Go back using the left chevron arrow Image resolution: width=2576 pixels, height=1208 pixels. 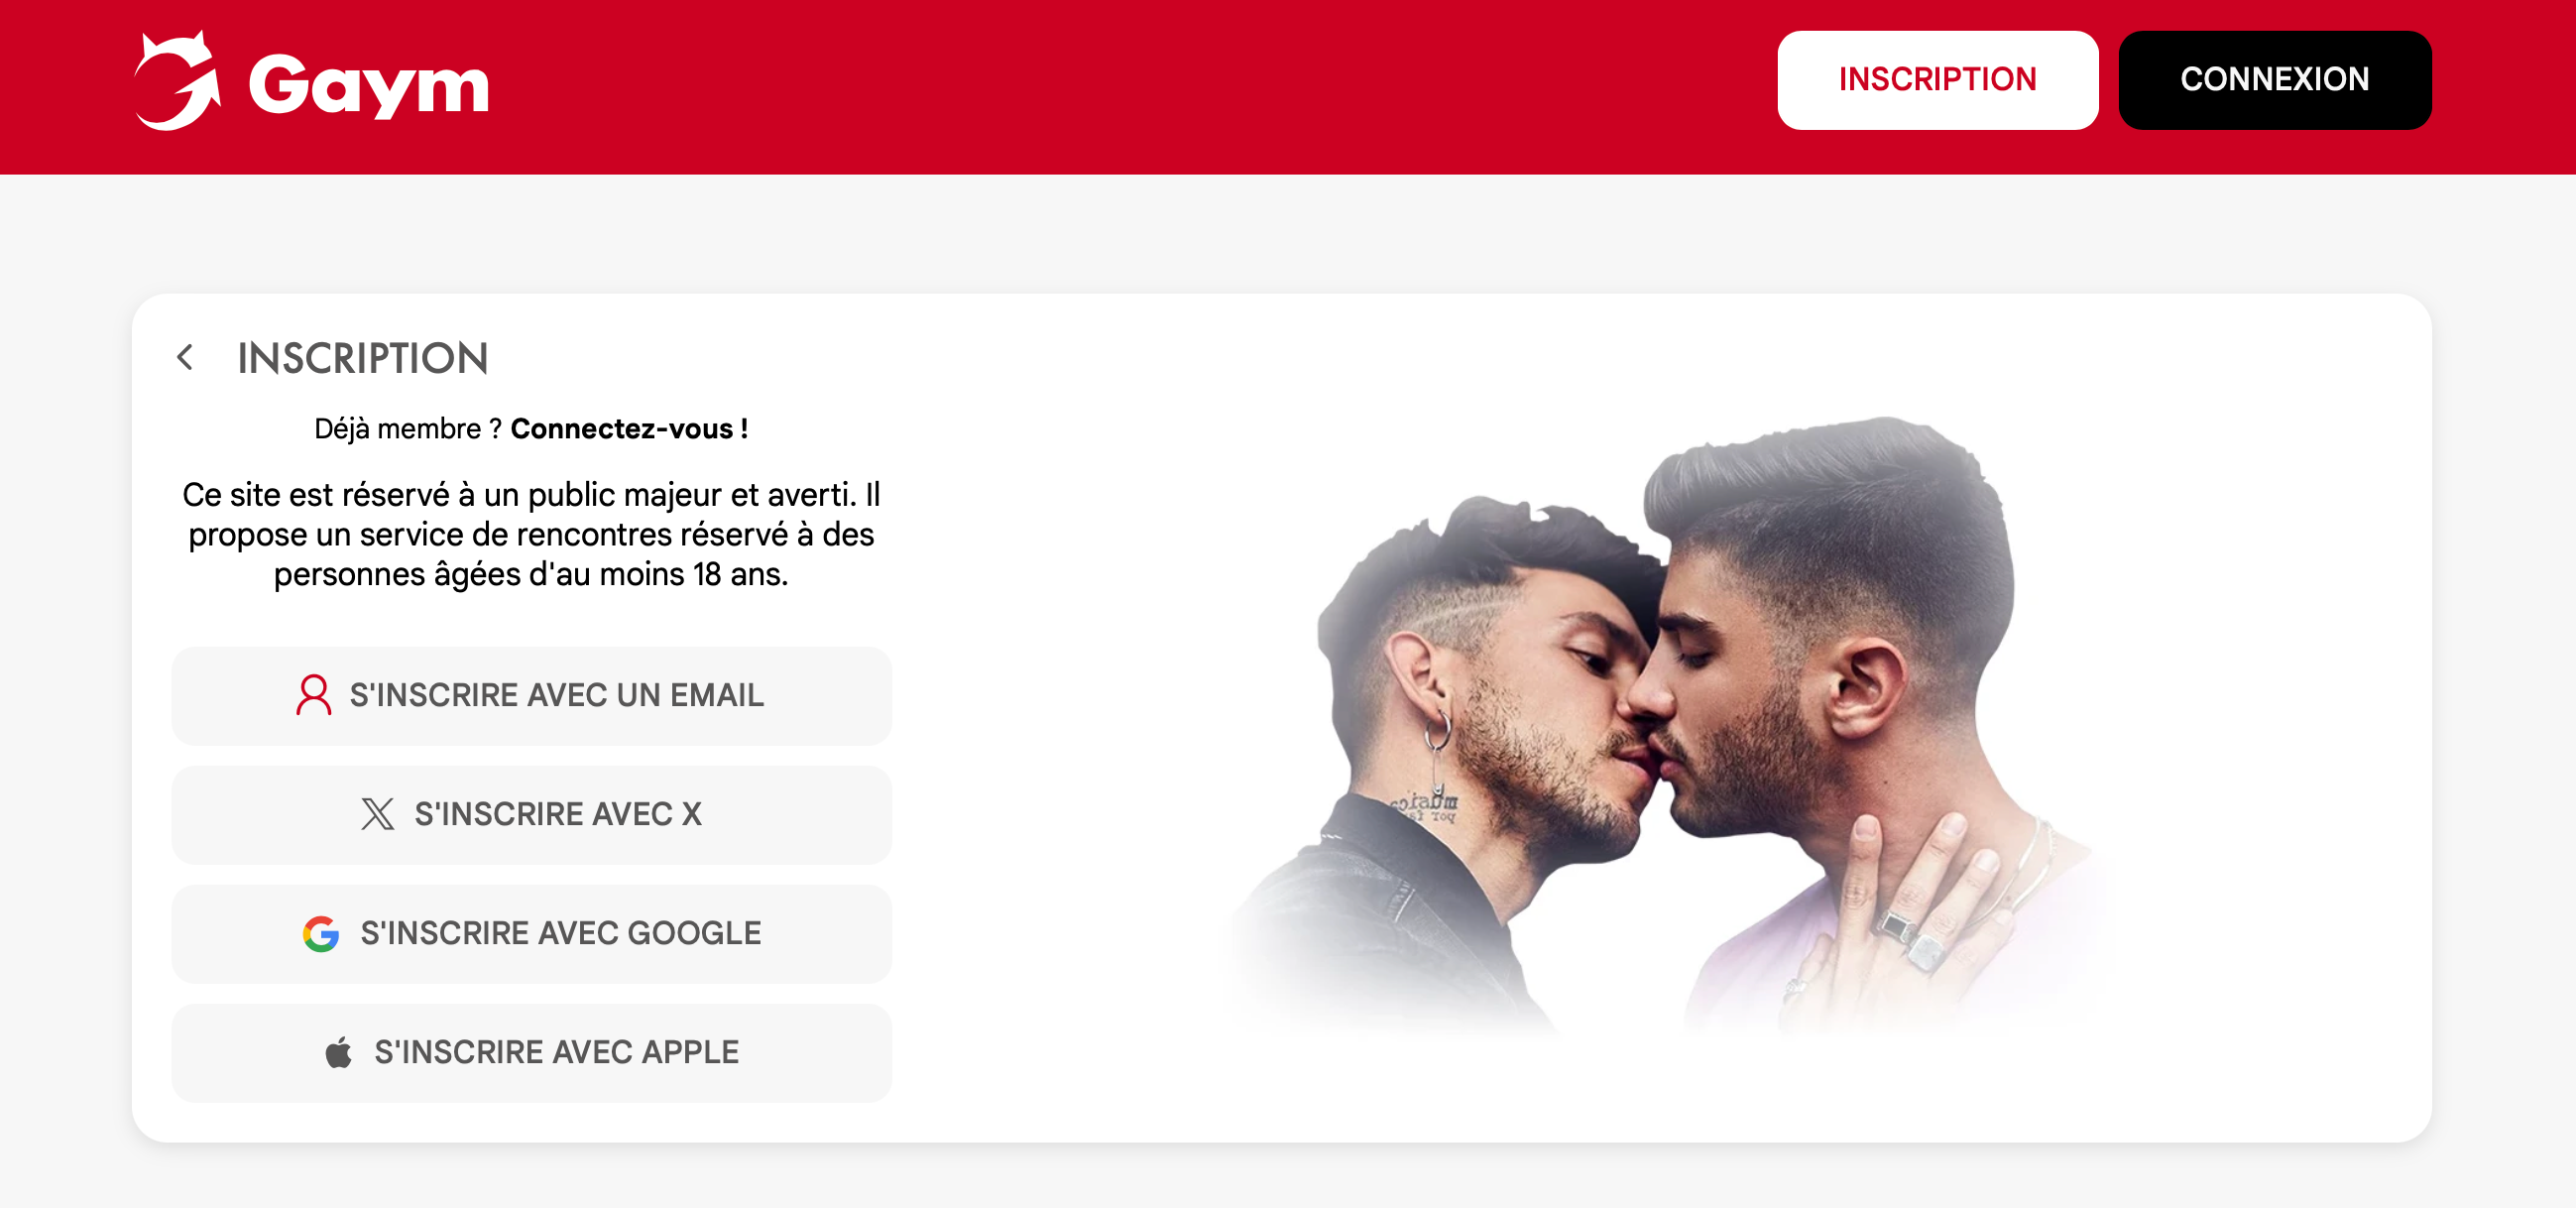click(x=185, y=357)
